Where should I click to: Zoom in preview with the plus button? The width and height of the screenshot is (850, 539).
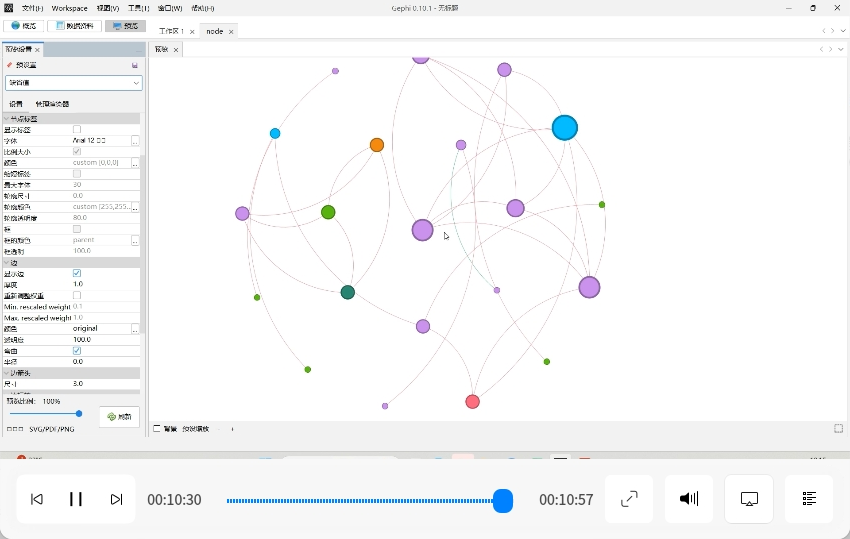click(x=233, y=429)
